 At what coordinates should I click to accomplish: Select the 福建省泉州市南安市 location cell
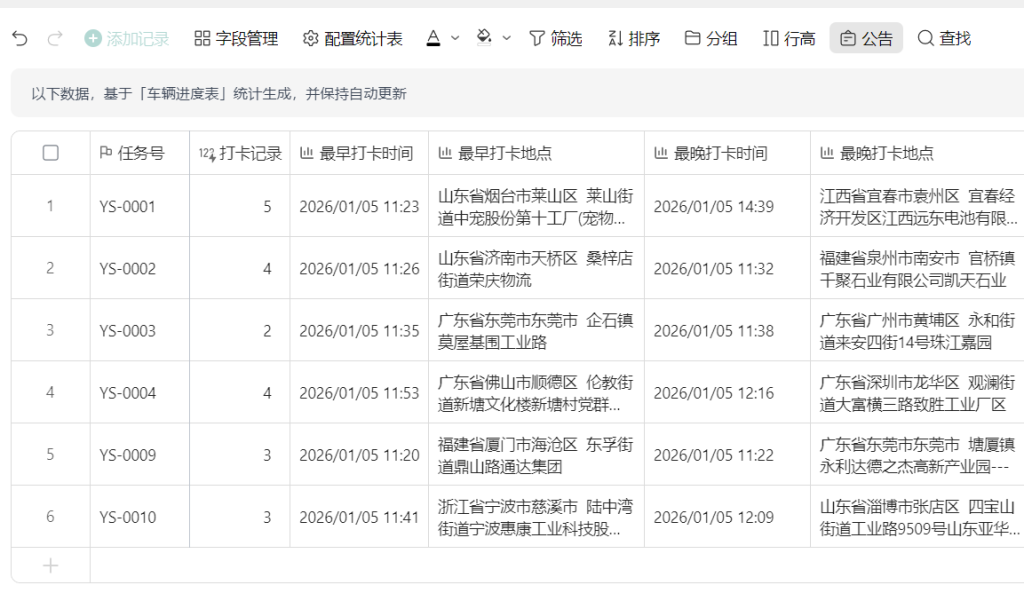click(917, 268)
